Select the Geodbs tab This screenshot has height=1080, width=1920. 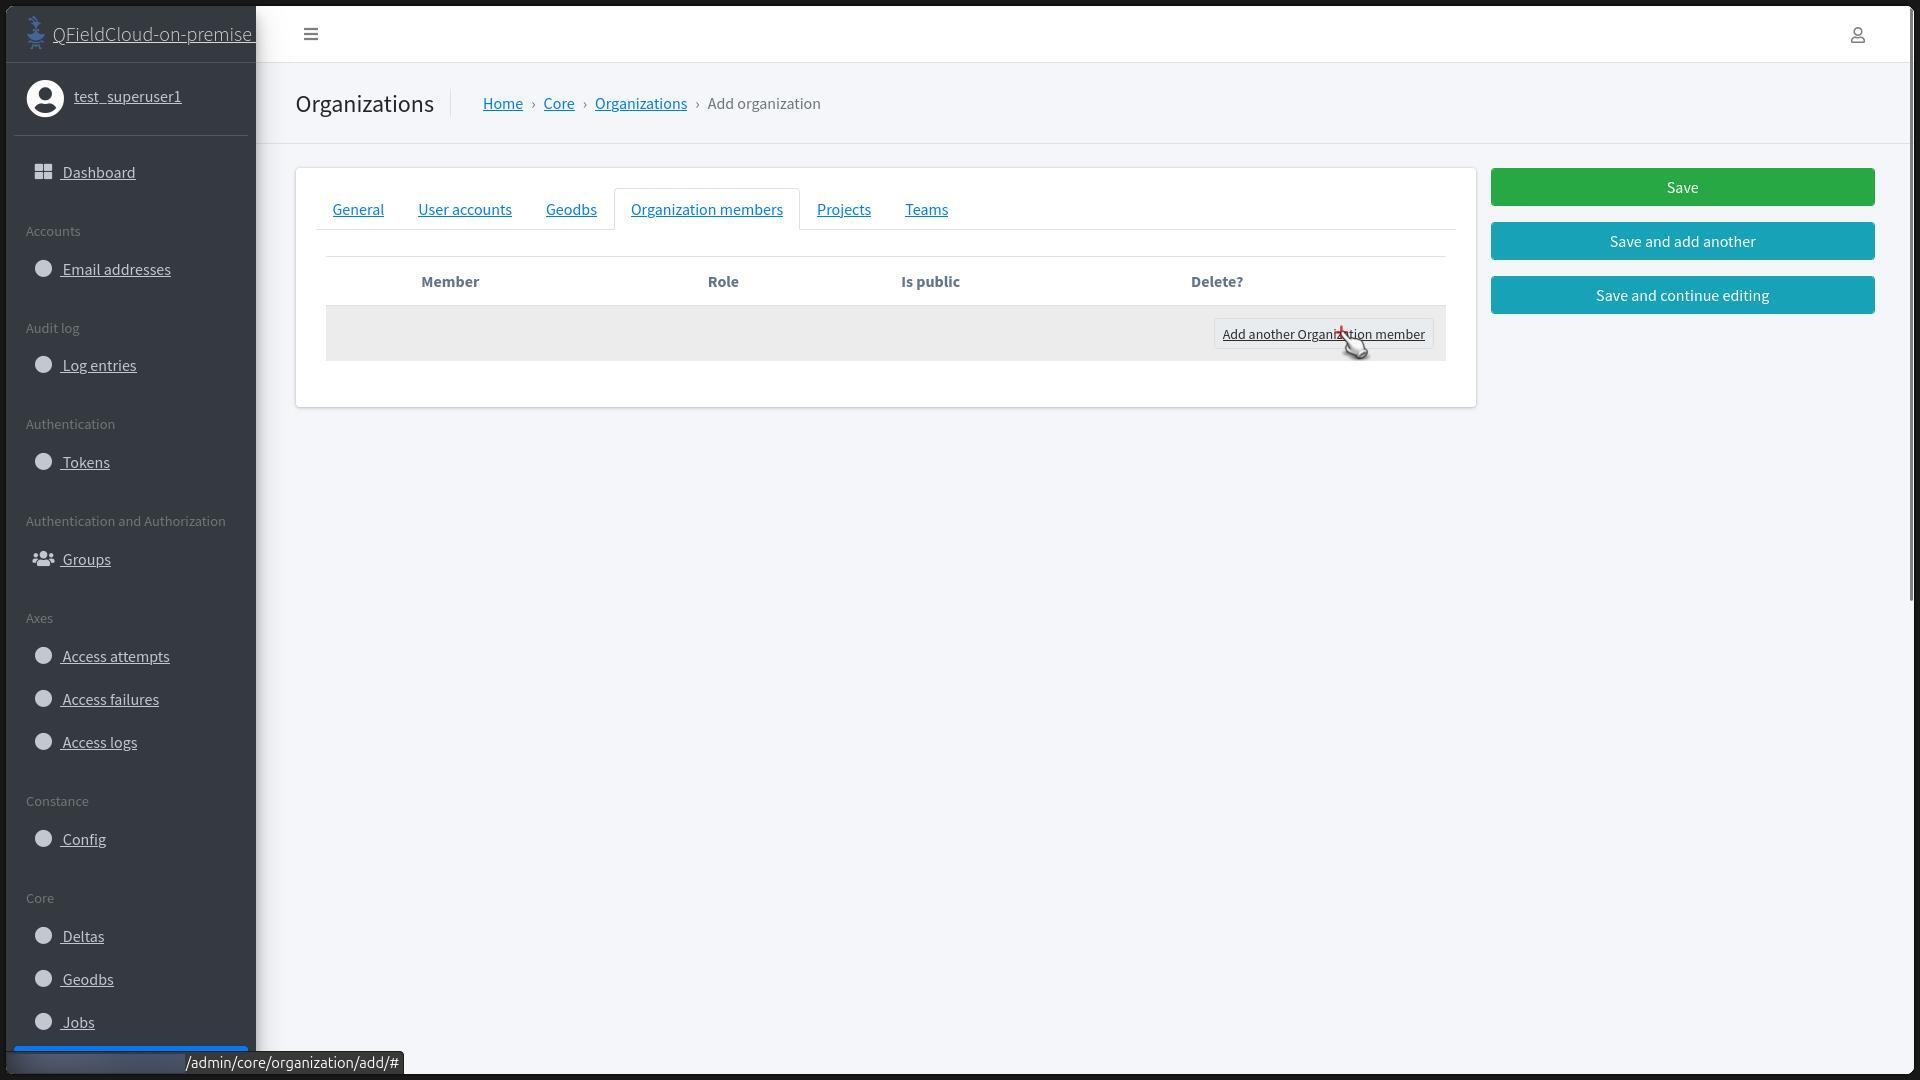[x=571, y=209]
